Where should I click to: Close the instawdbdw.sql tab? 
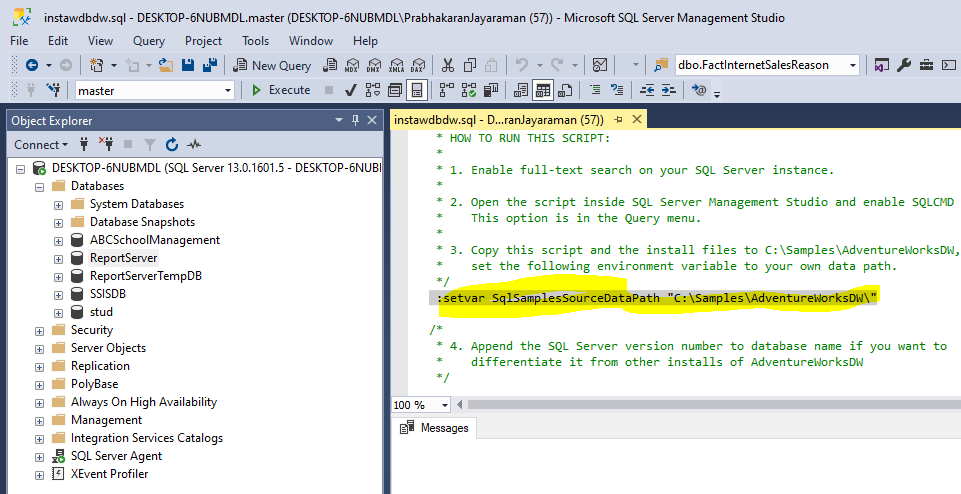pos(637,120)
